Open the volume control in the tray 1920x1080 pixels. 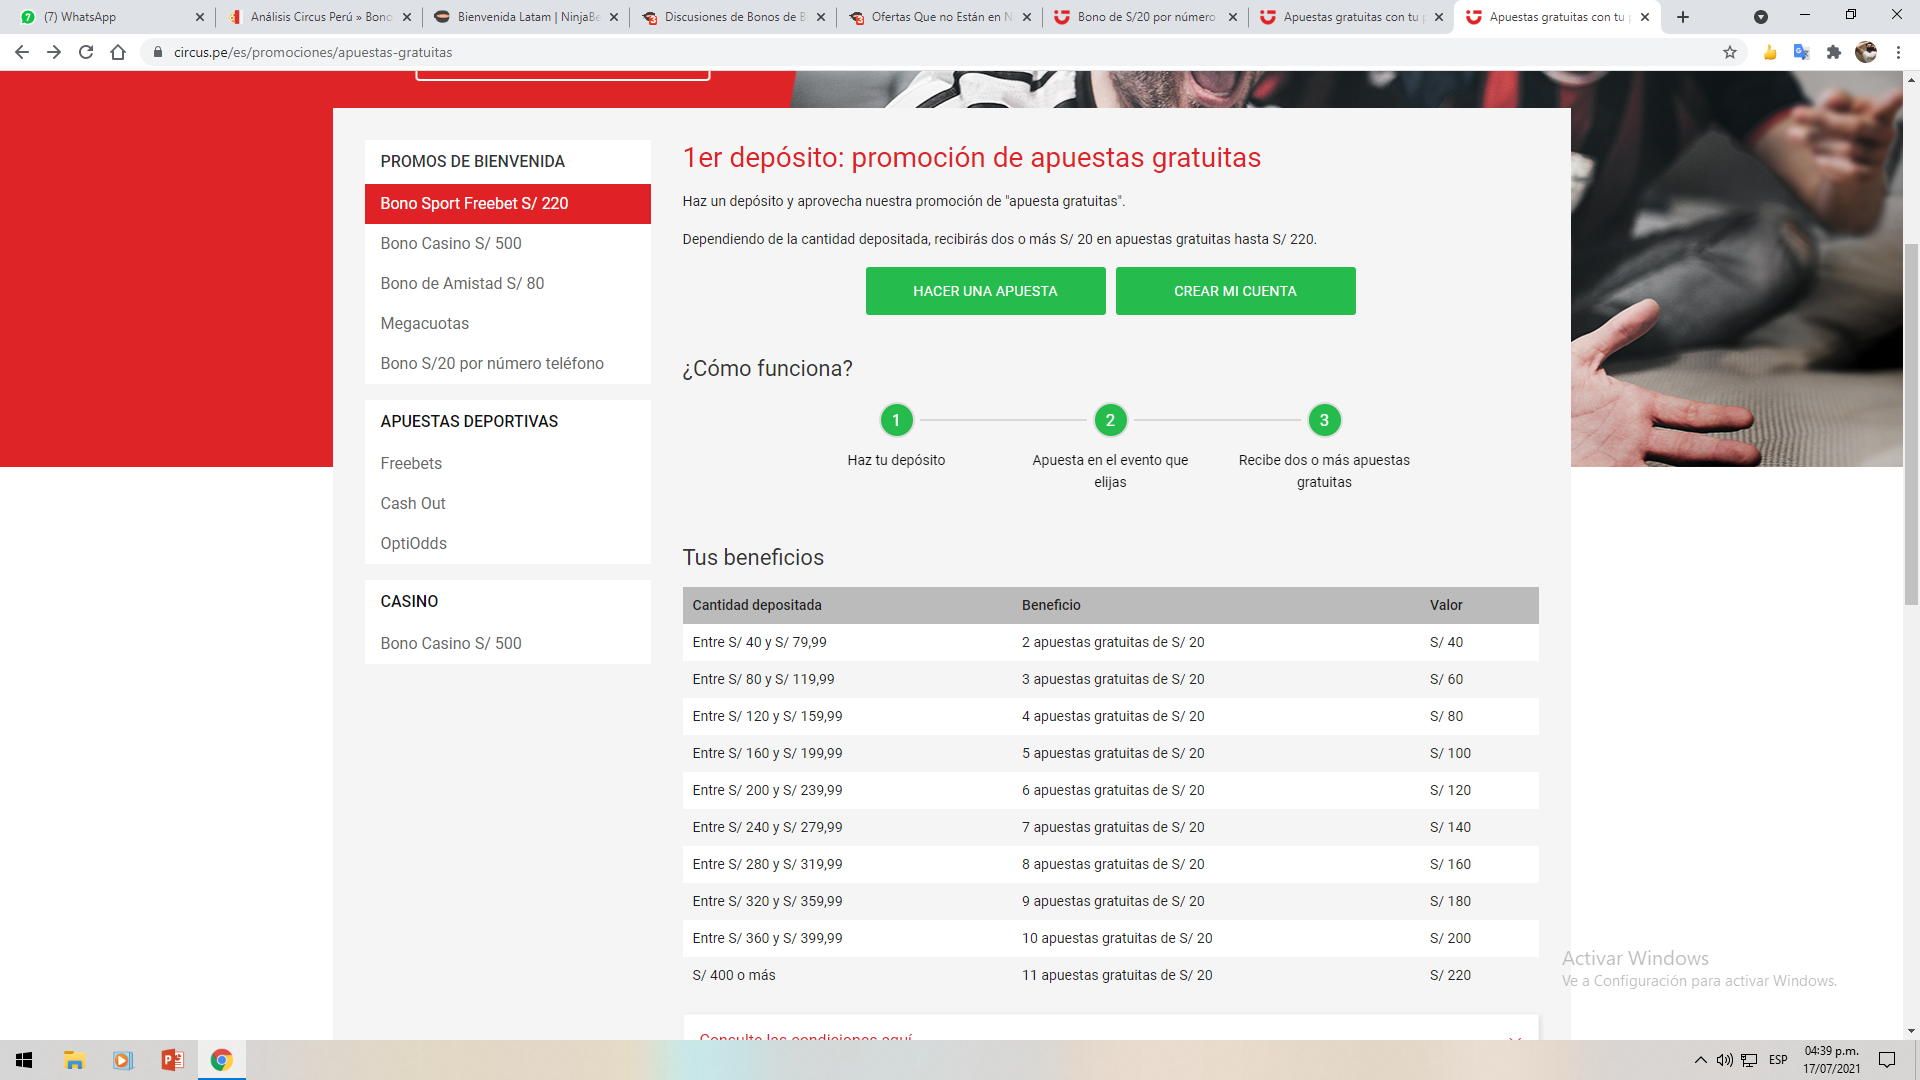(1724, 1060)
